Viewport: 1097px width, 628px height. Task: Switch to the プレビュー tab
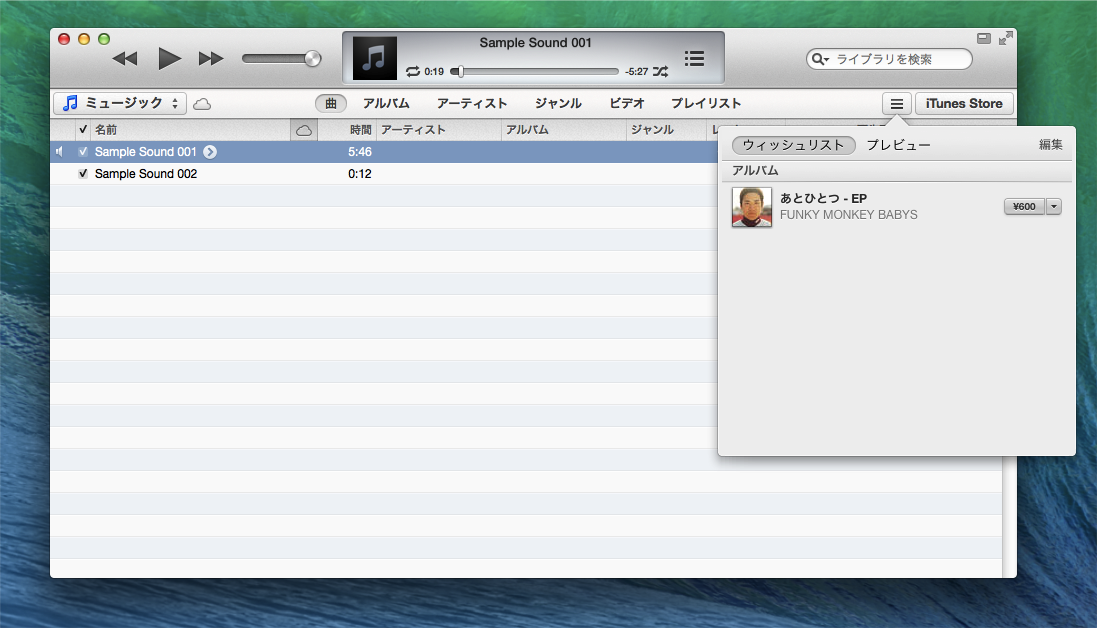(x=898, y=145)
